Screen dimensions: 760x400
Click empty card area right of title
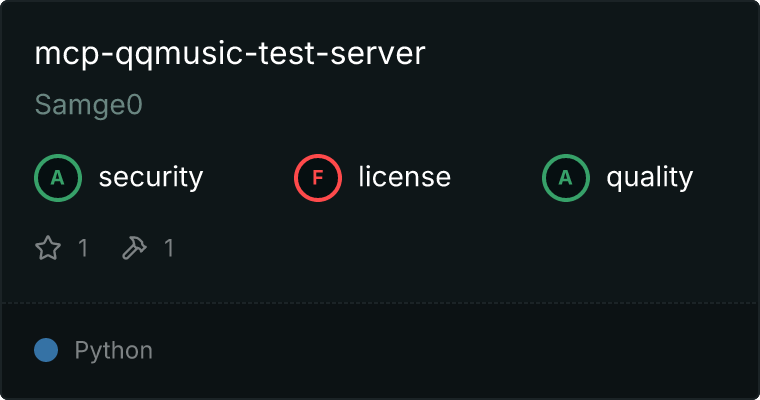click(x=590, y=55)
